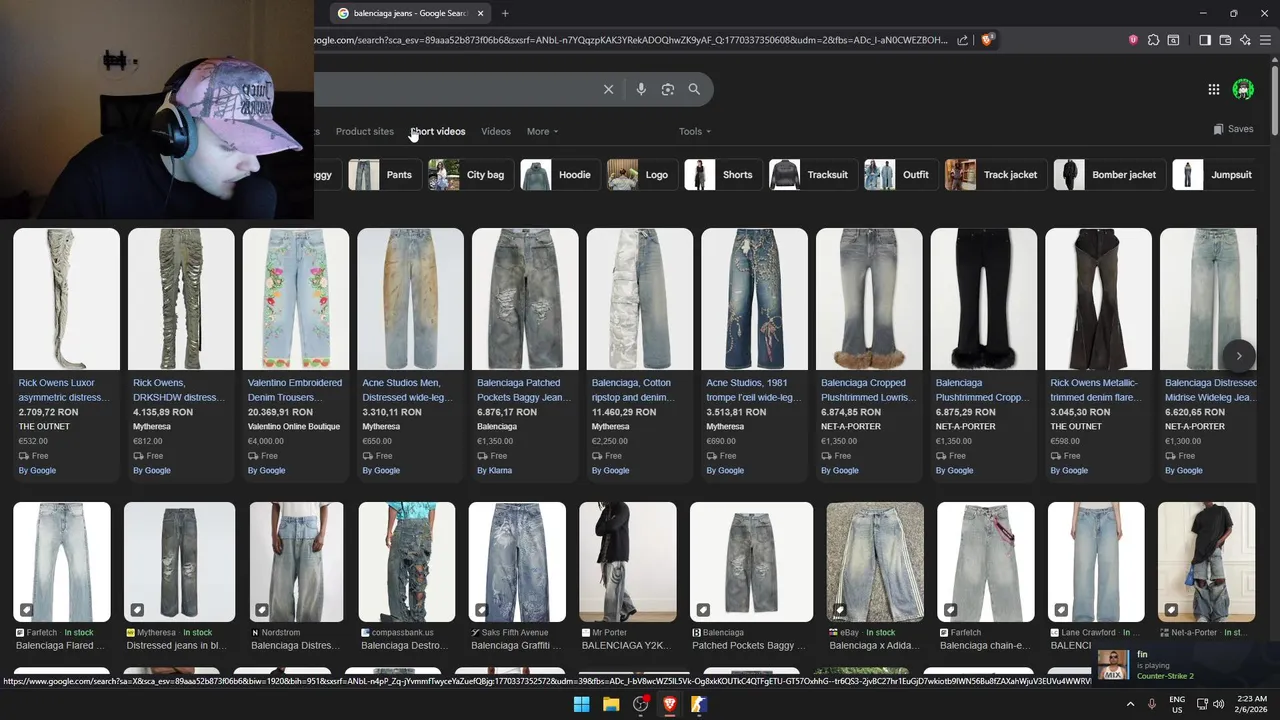Select the Hoodie suggestion chip
The width and height of the screenshot is (1280, 720).
click(x=558, y=174)
